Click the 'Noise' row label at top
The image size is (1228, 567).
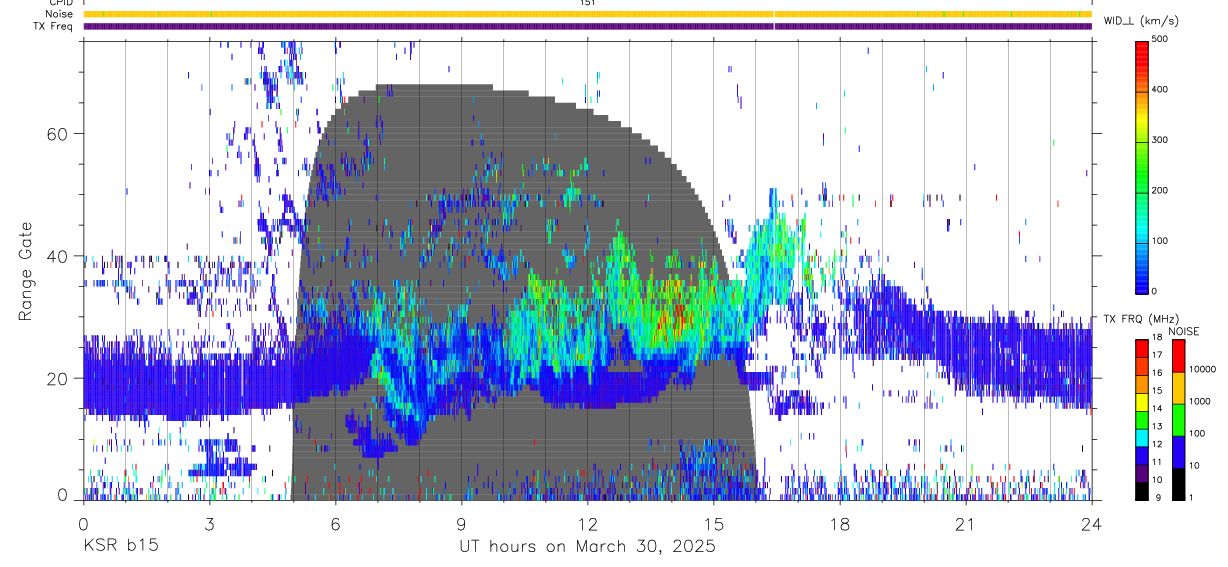click(x=59, y=14)
